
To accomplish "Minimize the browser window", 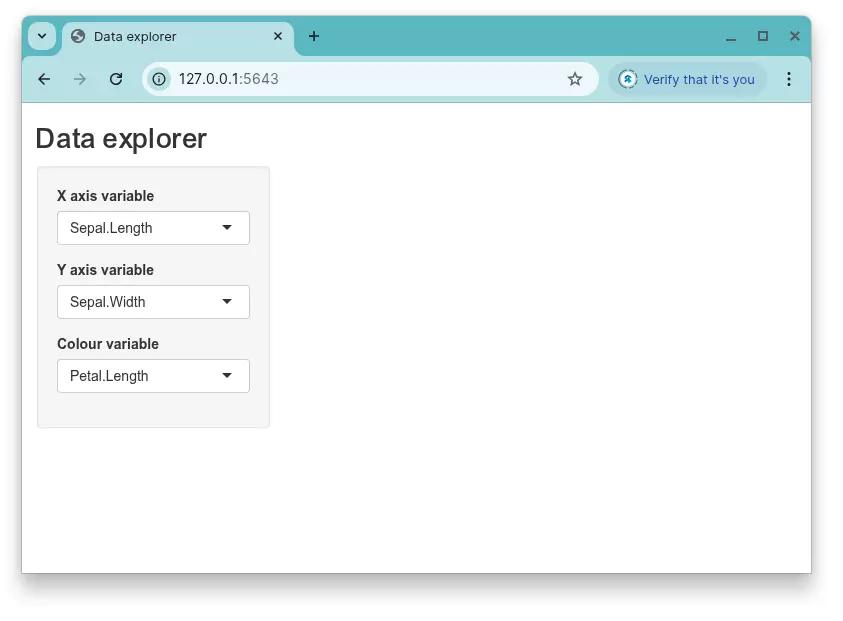I will coord(731,36).
